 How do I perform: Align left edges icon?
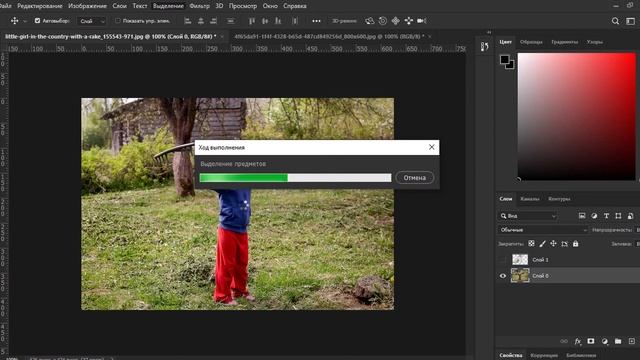click(x=188, y=21)
